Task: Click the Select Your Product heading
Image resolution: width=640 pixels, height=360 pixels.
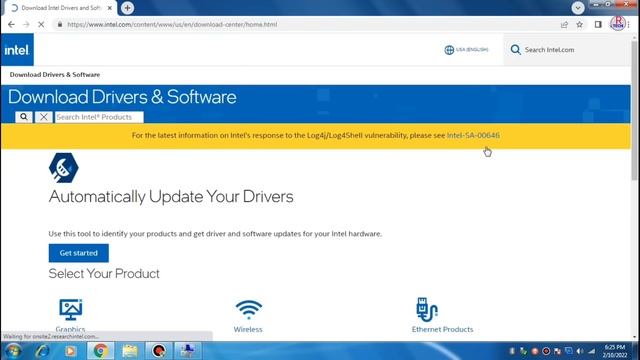Action: [x=104, y=274]
